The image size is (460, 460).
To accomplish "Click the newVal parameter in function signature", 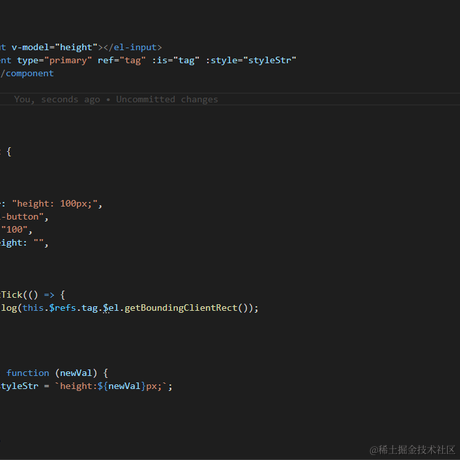I will click(76, 373).
